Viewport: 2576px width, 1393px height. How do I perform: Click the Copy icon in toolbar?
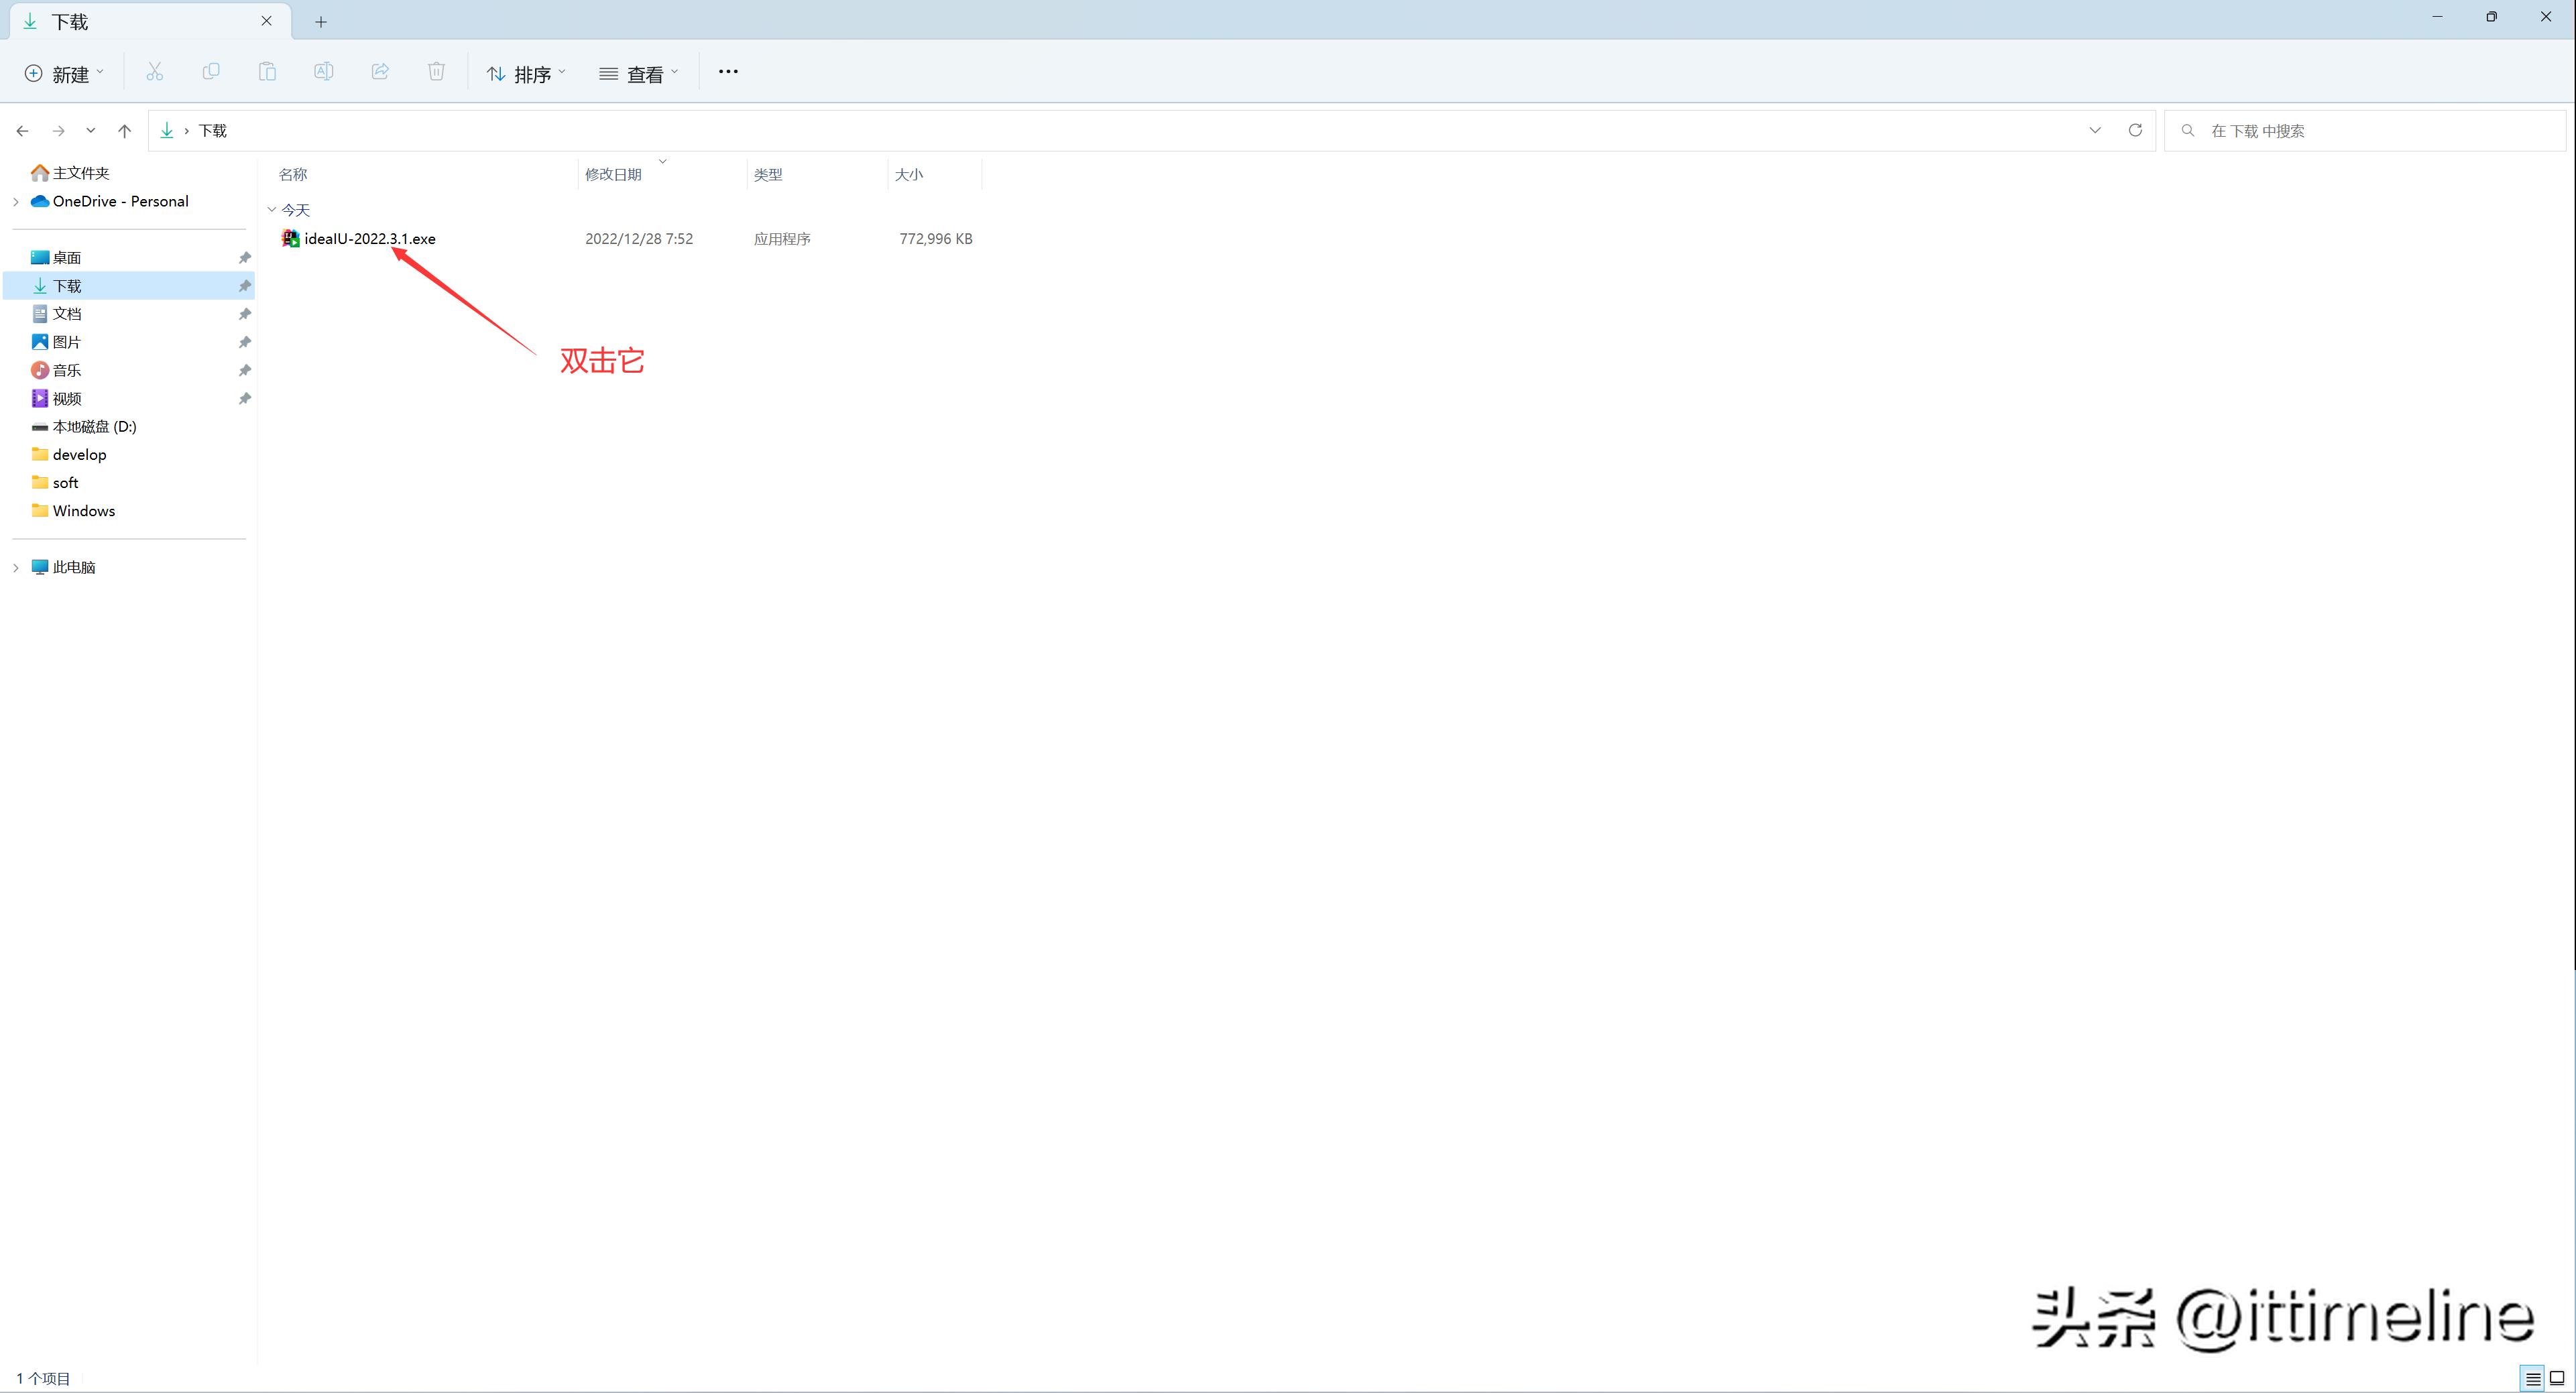211,72
